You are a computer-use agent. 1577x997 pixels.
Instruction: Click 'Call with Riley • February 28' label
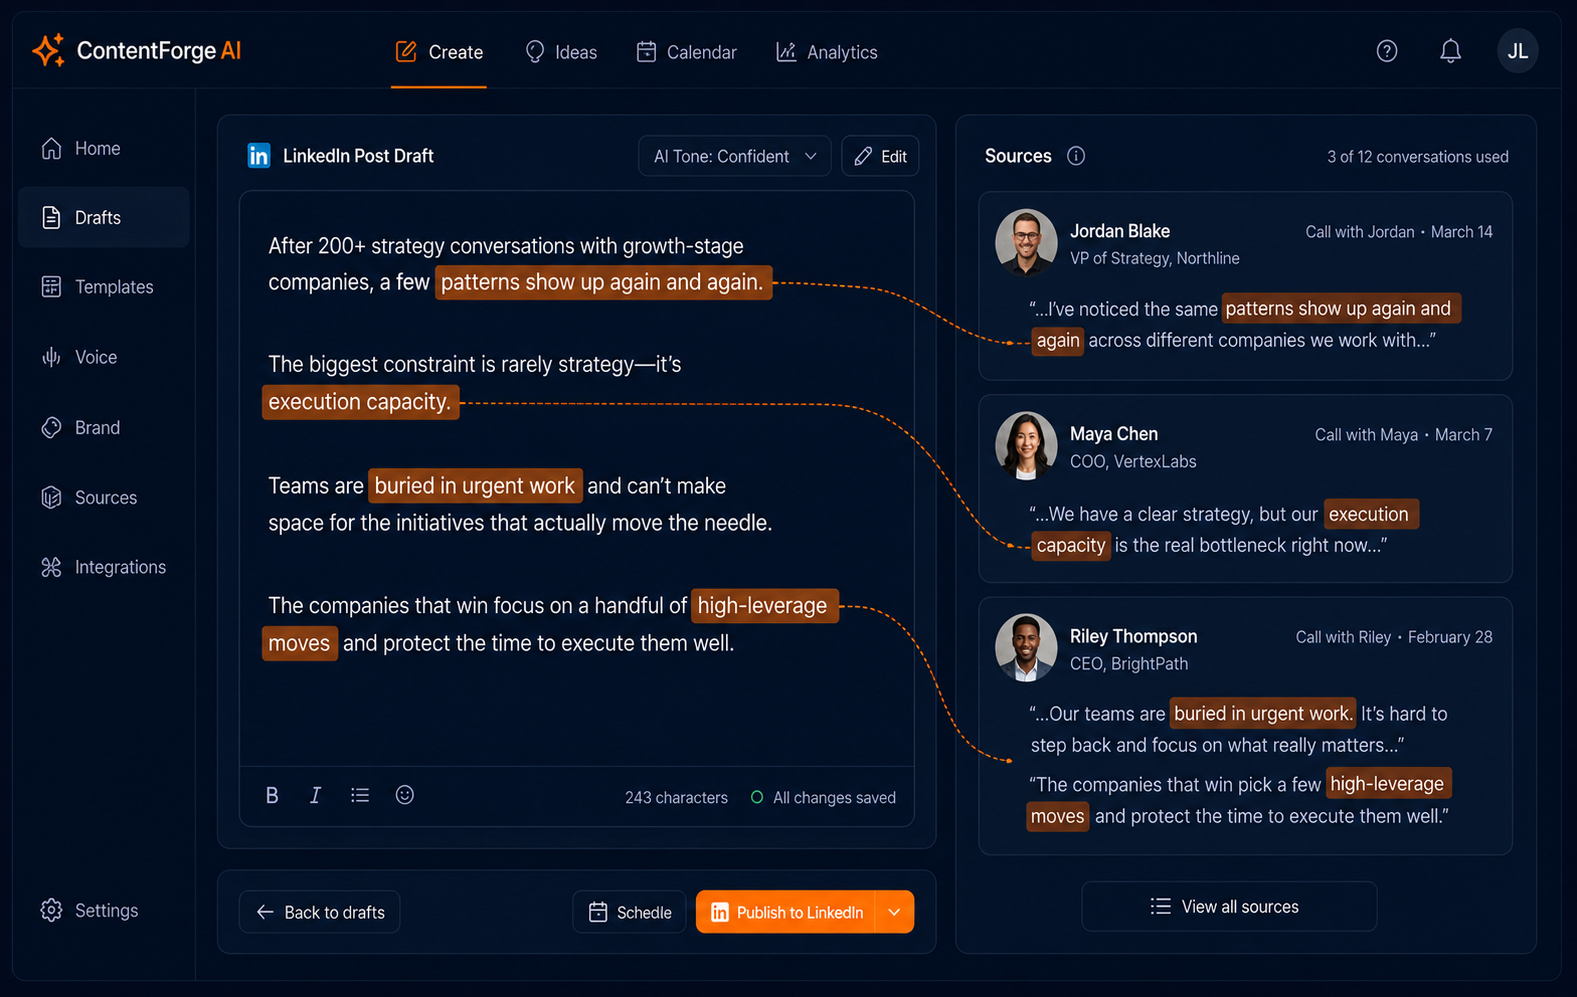1393,637
